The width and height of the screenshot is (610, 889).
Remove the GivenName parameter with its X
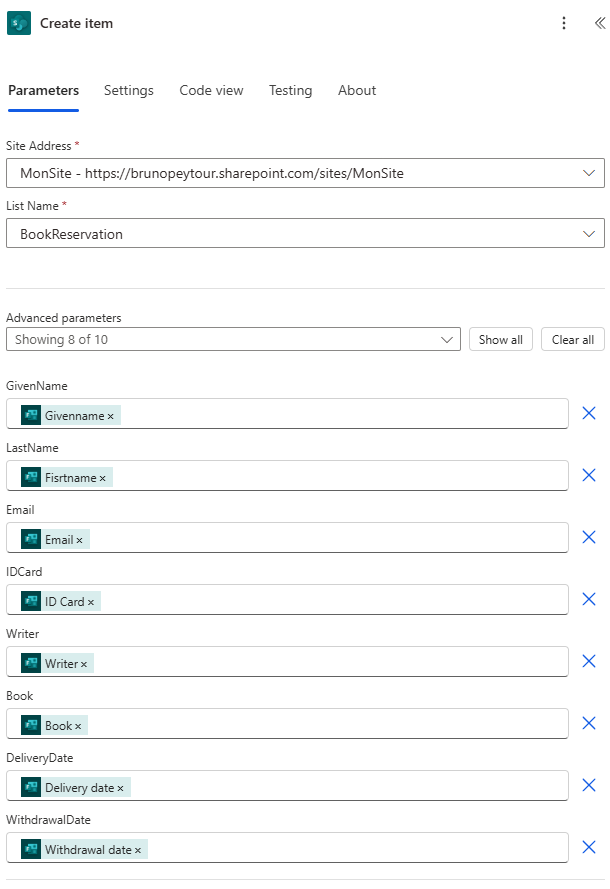[589, 414]
